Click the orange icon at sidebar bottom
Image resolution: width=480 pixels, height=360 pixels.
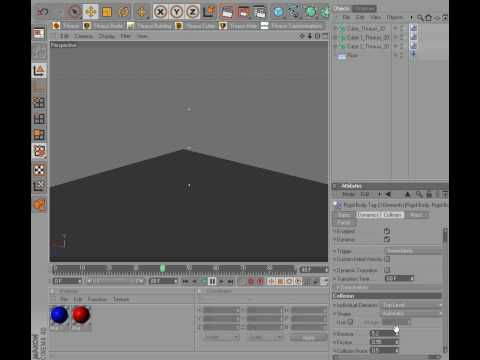pyautogui.click(x=39, y=205)
